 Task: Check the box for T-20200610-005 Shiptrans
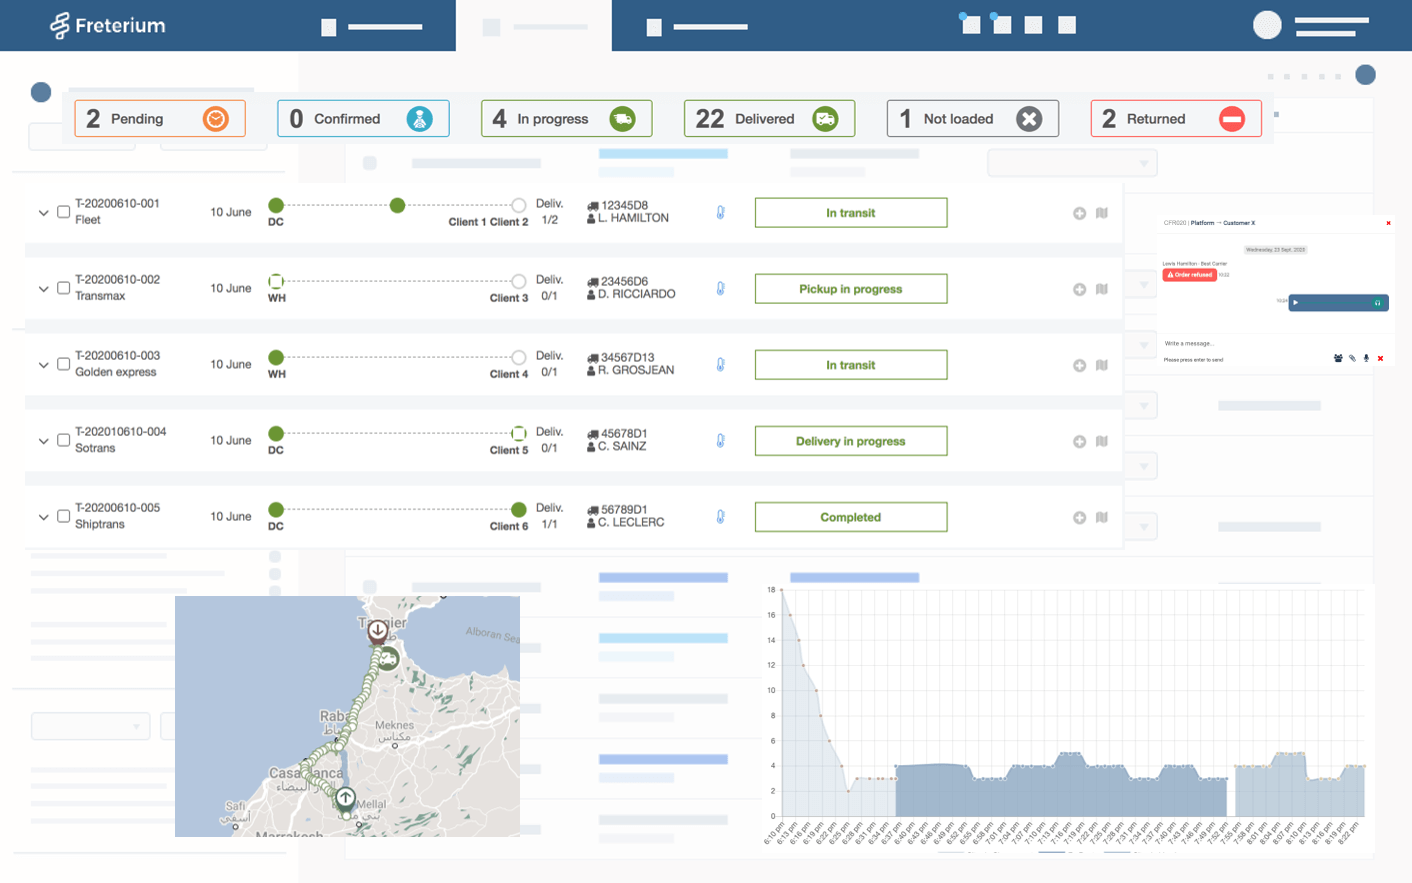(x=64, y=516)
